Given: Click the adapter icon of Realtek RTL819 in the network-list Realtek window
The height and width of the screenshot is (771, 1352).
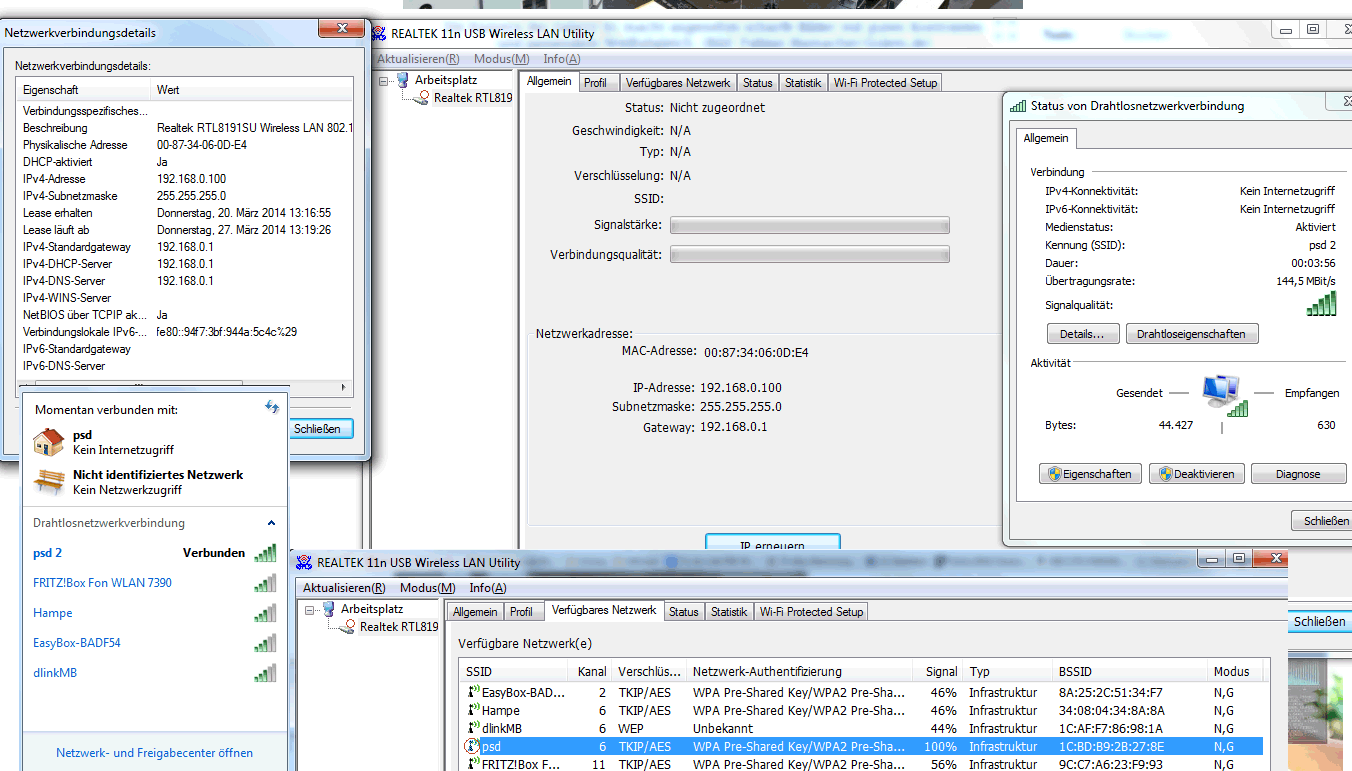Looking at the screenshot, I should tap(348, 627).
